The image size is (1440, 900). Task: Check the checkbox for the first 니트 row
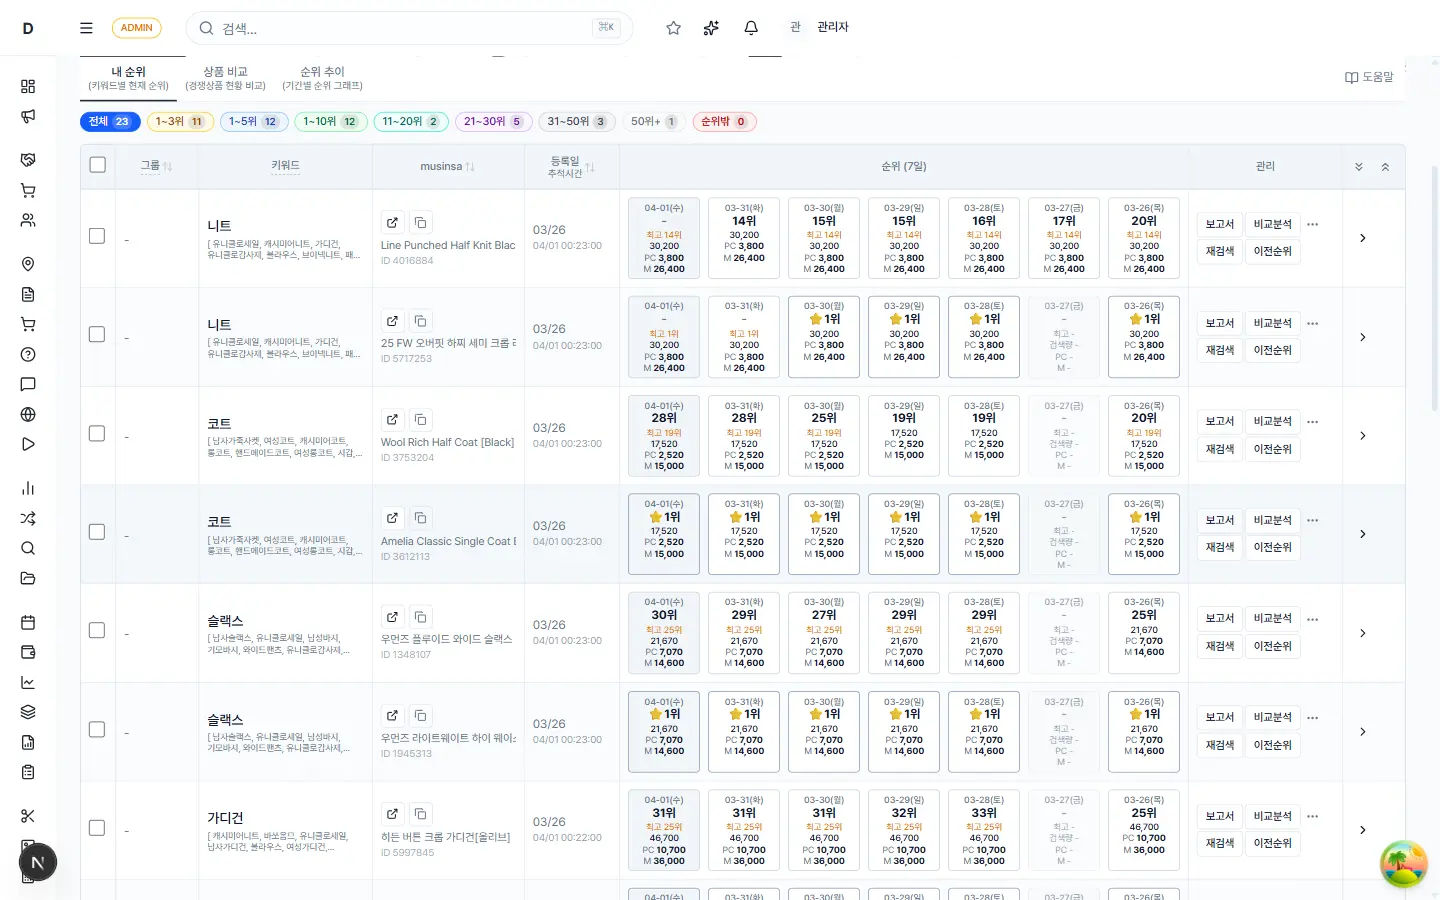pos(97,235)
